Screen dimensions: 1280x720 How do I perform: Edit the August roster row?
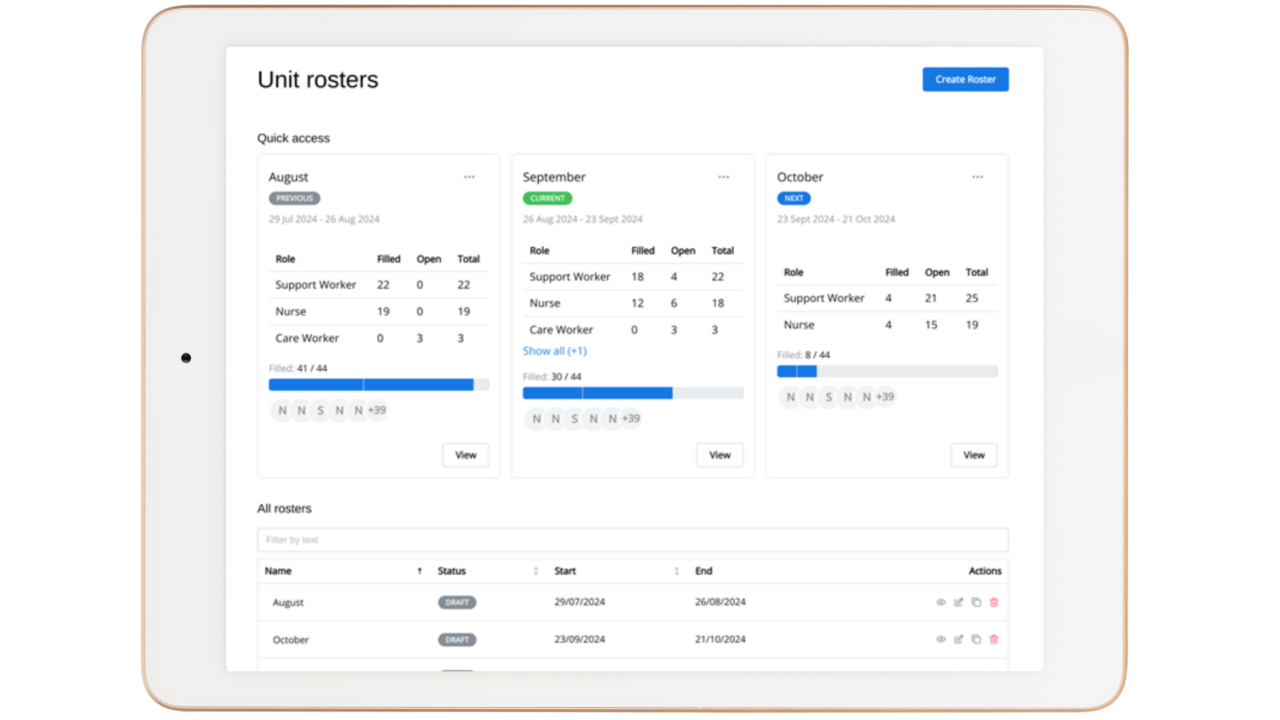coord(958,602)
